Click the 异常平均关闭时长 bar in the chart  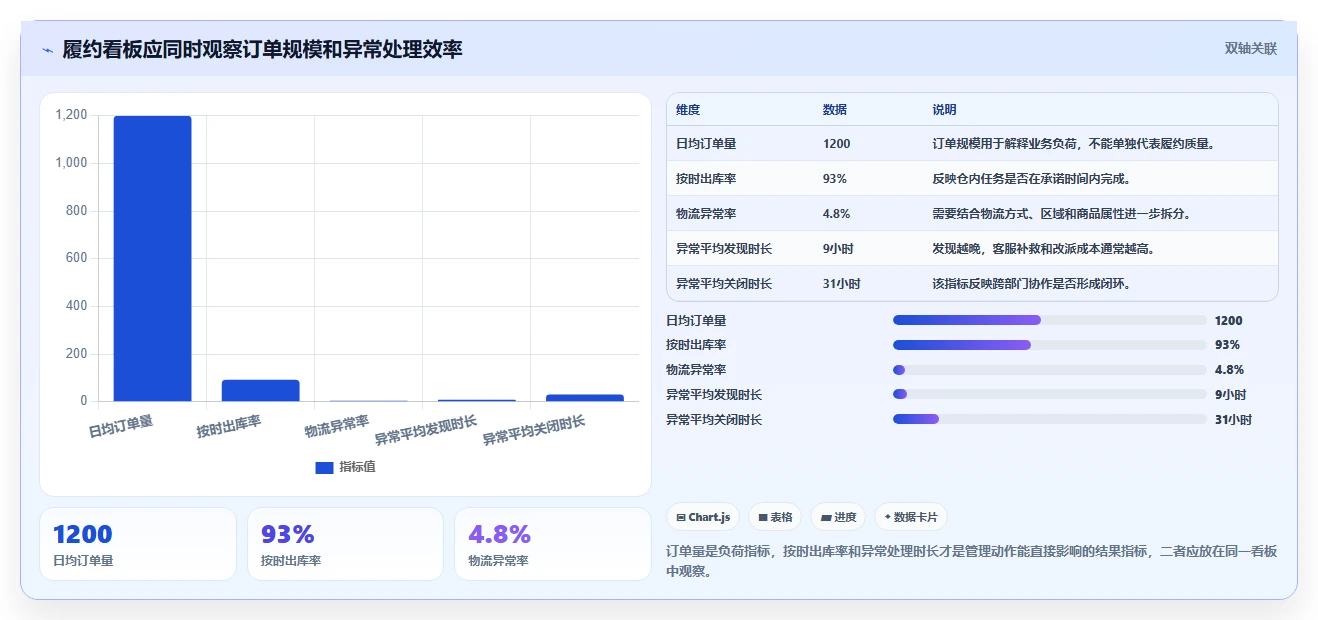click(584, 397)
